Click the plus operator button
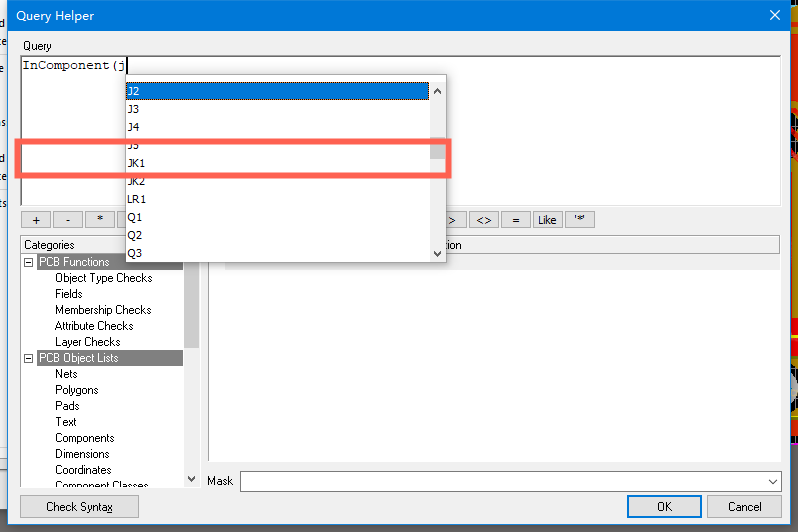 35,220
